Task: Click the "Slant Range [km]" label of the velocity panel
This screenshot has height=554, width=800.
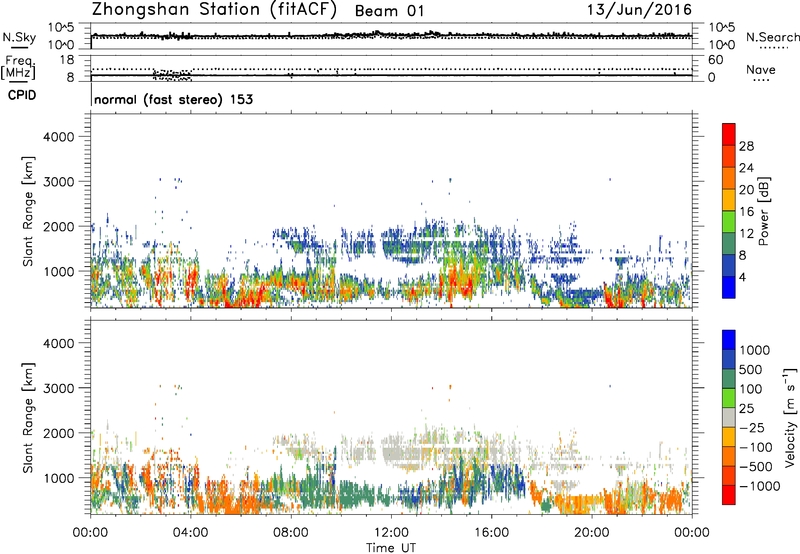Action: (x=28, y=417)
